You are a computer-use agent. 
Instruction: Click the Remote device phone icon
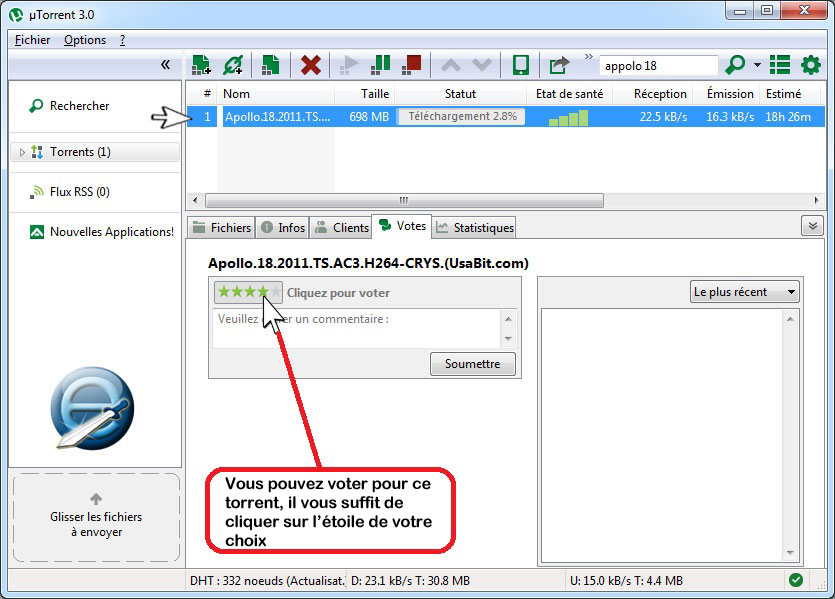pos(521,65)
